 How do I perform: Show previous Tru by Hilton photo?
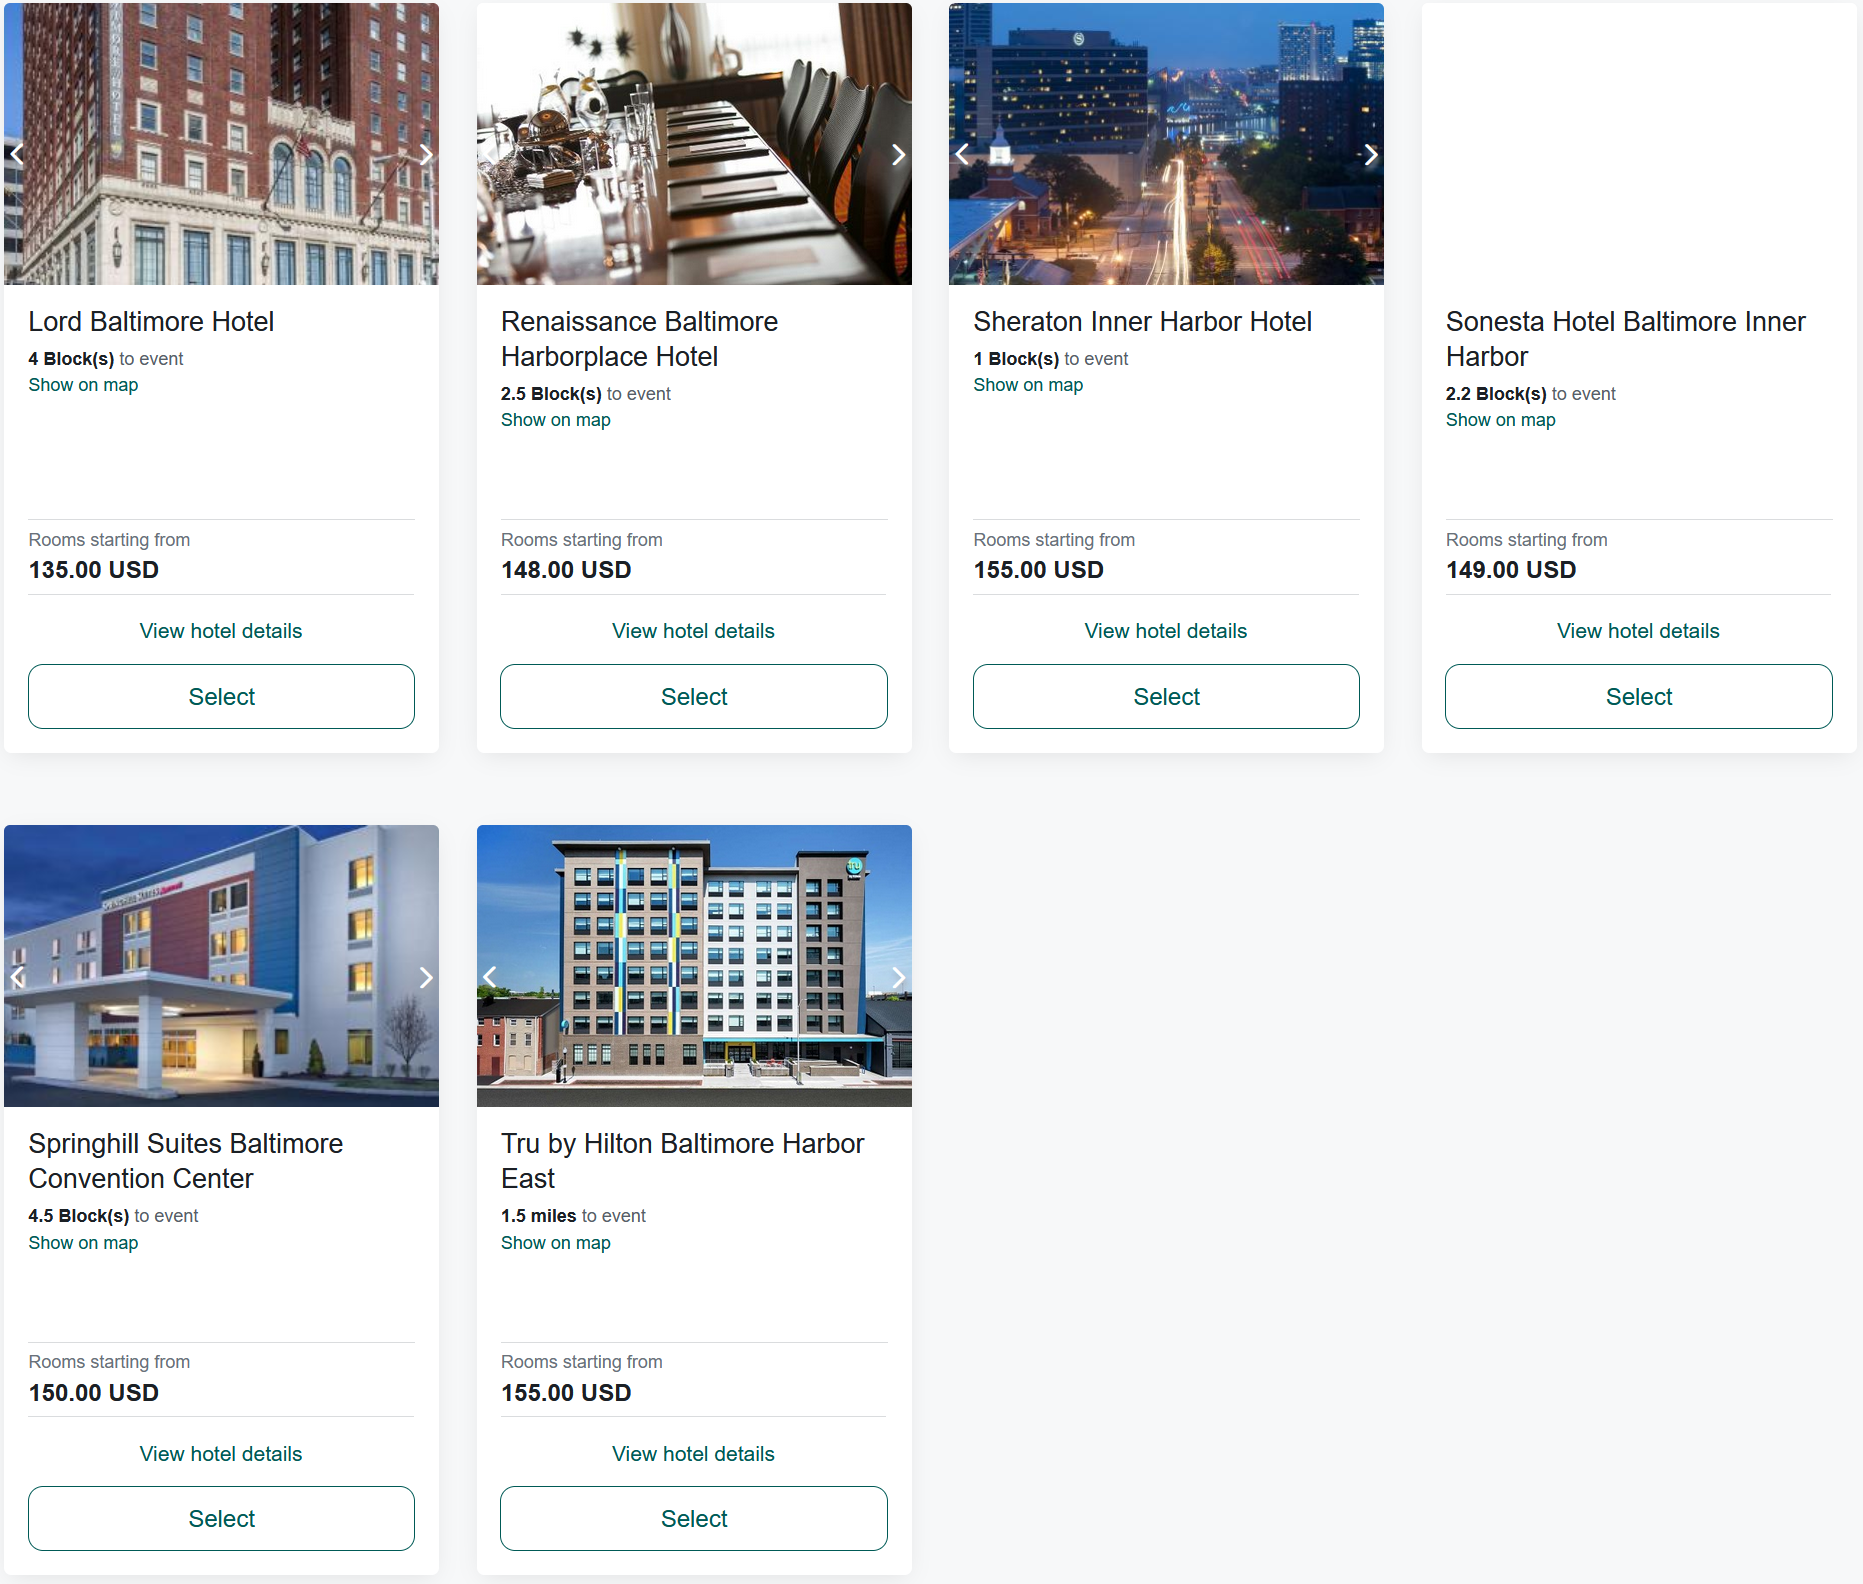[490, 977]
